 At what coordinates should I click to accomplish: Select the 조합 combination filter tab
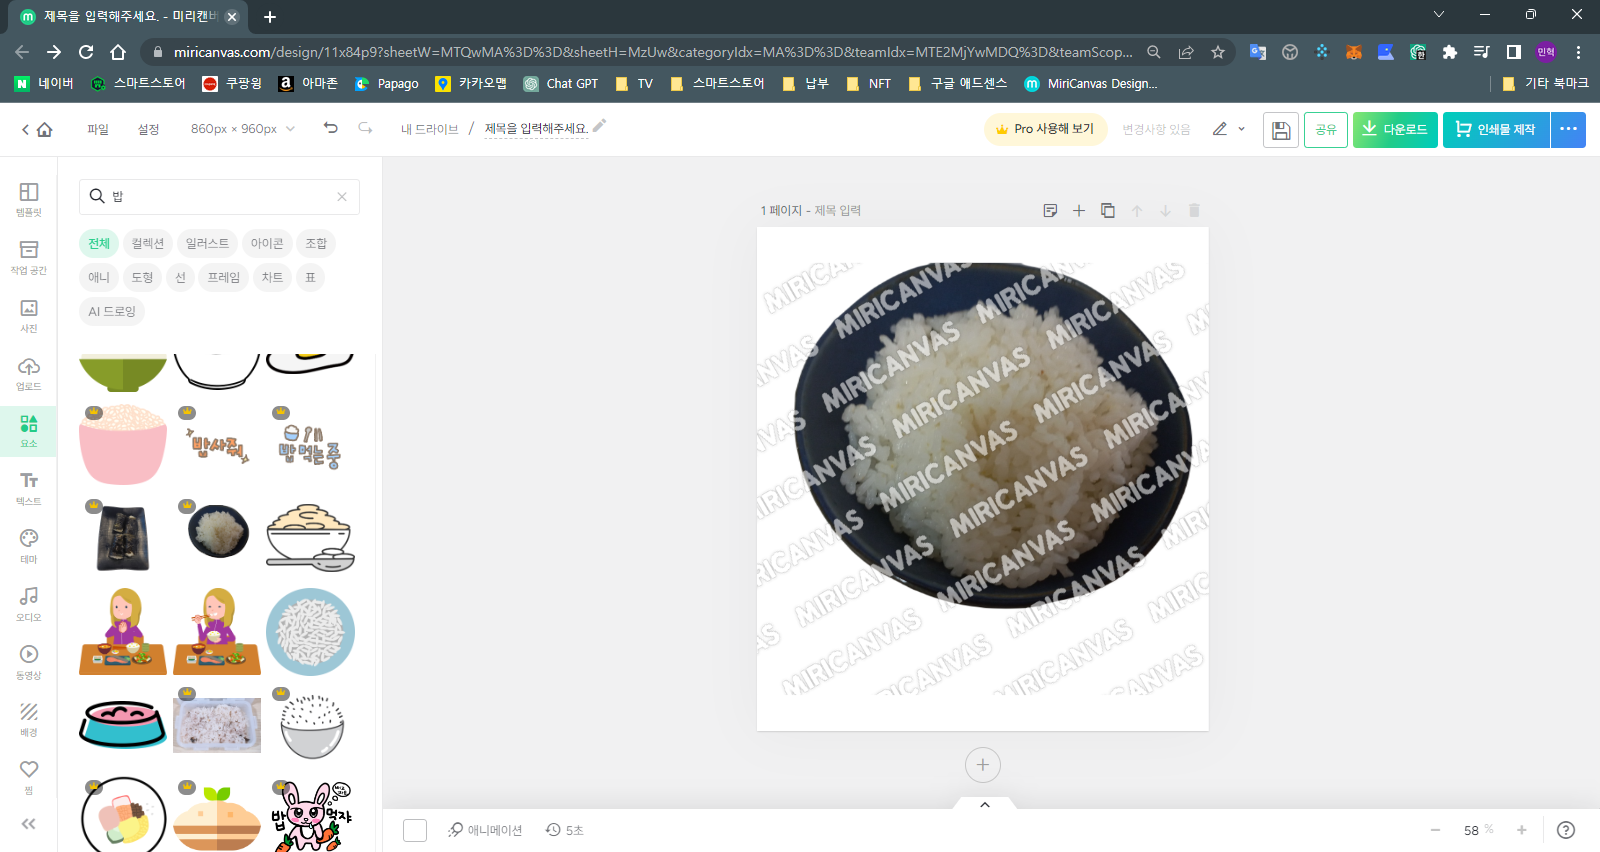[316, 243]
